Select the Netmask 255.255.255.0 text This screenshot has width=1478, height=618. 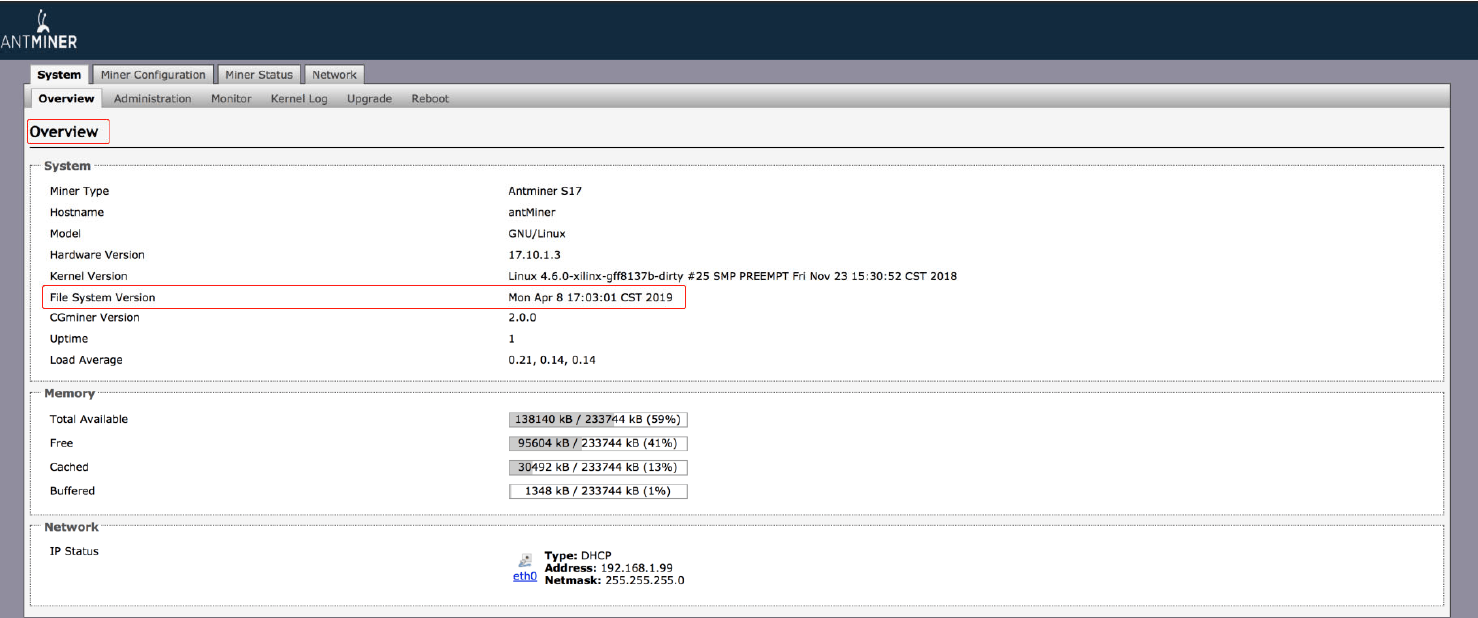point(614,580)
